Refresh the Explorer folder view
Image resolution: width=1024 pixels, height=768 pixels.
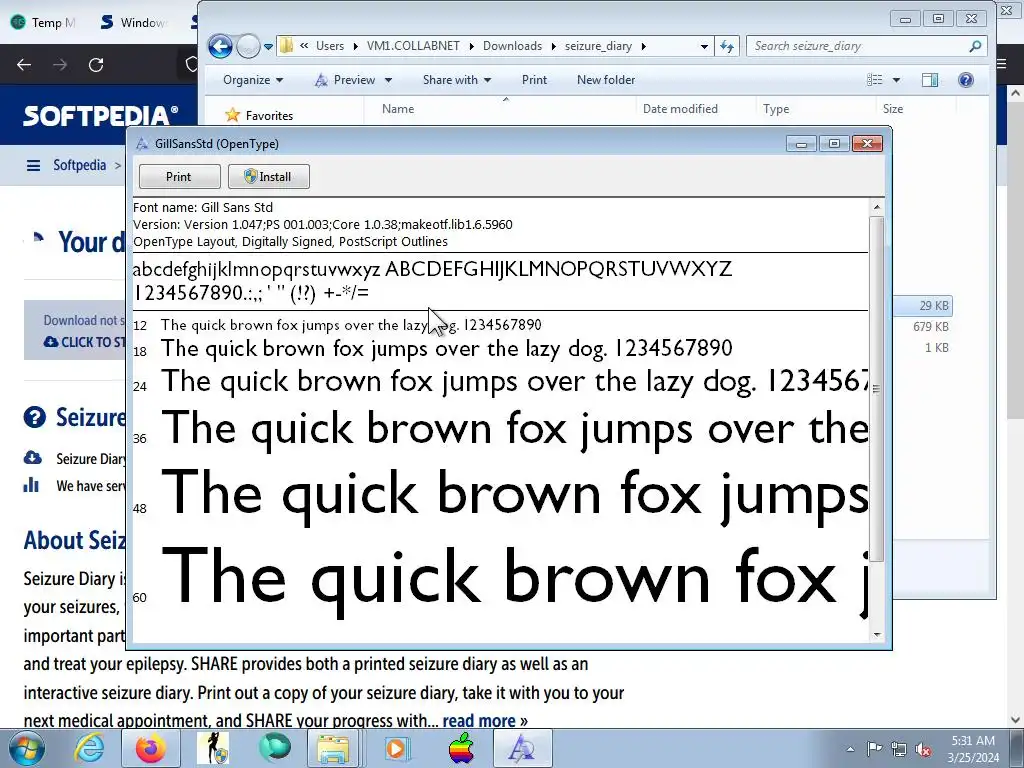point(727,46)
